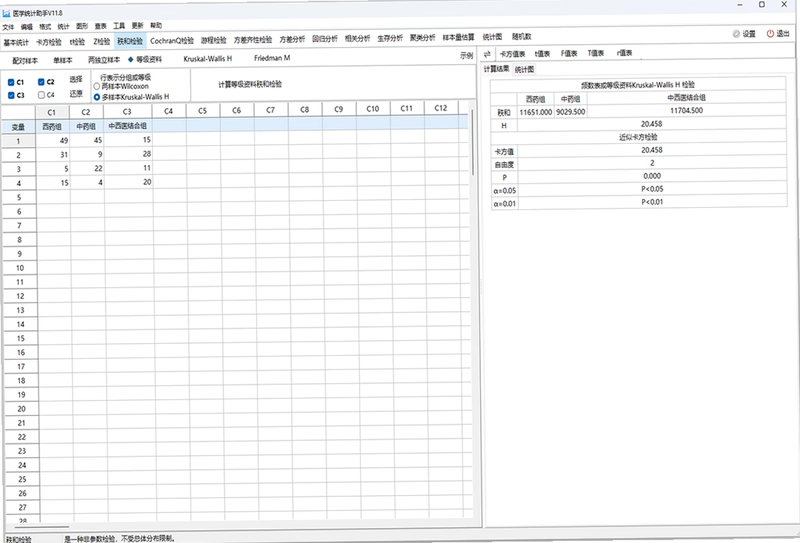
Task: Open the 编辑 menu
Action: [x=27, y=27]
